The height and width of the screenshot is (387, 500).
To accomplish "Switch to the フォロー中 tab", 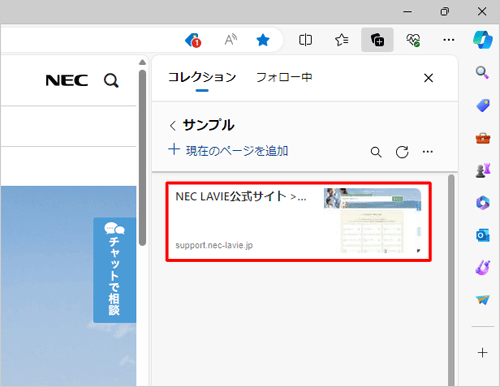I will point(284,77).
